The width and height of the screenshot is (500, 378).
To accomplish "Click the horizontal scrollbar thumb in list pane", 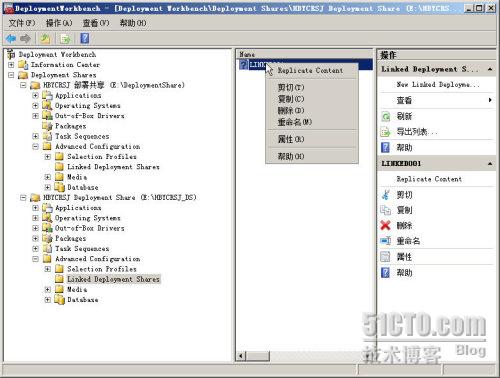I will 258,356.
